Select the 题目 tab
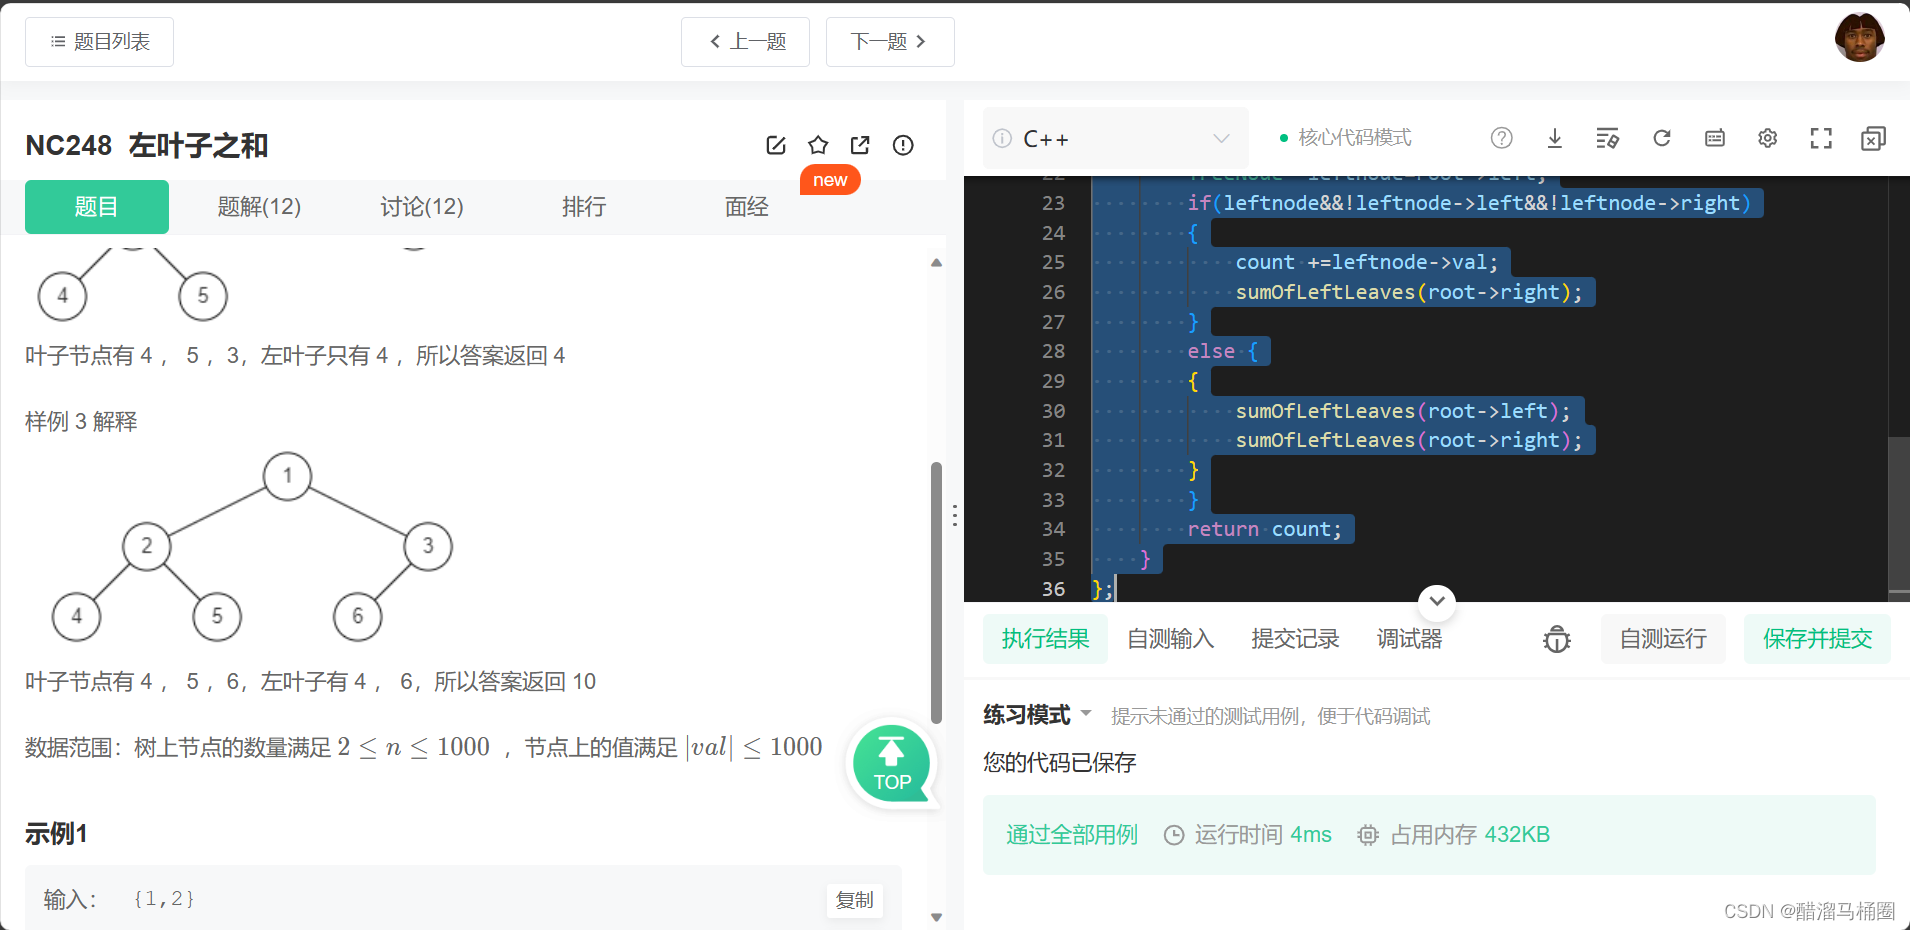This screenshot has width=1910, height=930. pos(97,207)
